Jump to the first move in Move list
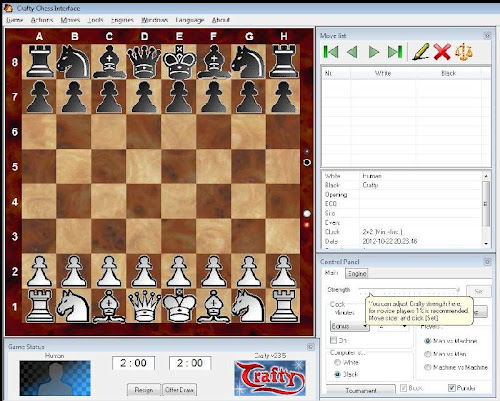 [x=331, y=52]
